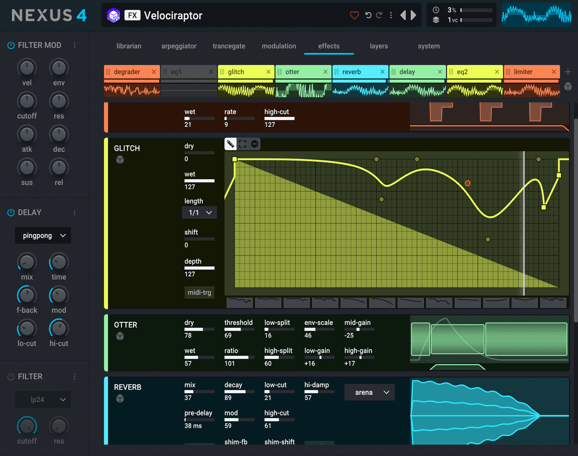This screenshot has width=578, height=456.
Task: Remove the limiter effect slot
Action: (x=554, y=72)
